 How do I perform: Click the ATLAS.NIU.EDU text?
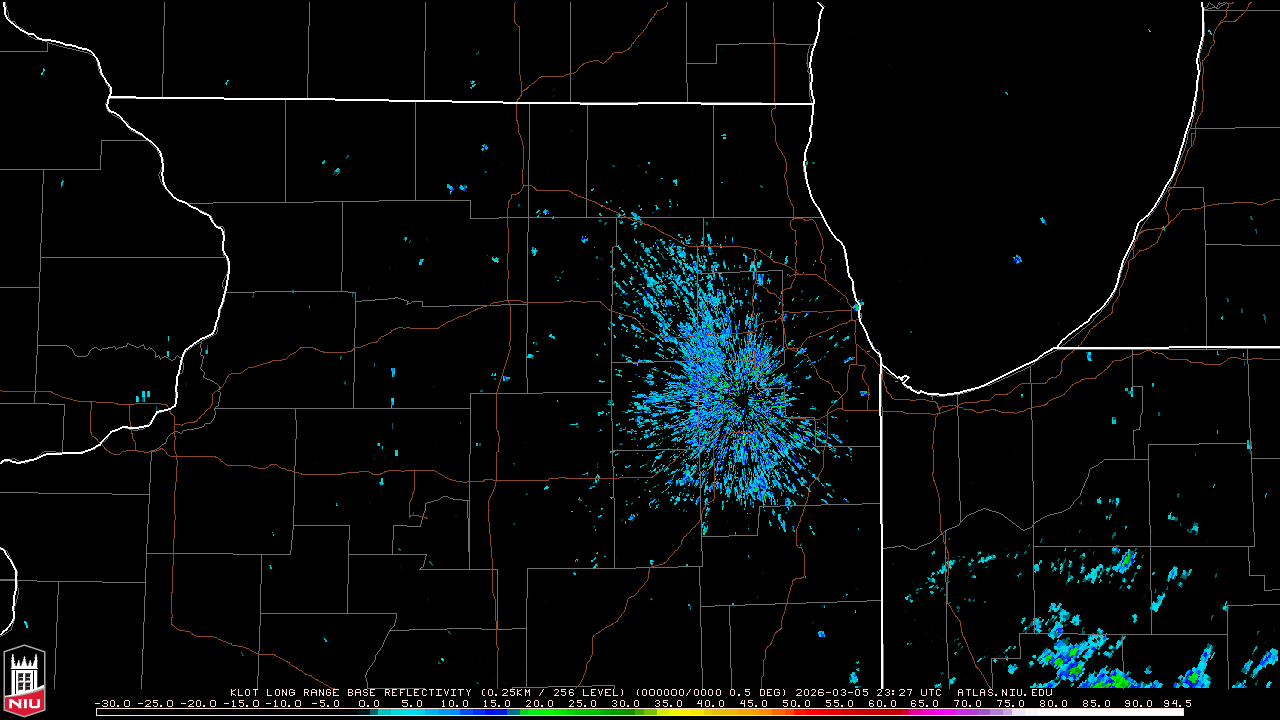1004,692
